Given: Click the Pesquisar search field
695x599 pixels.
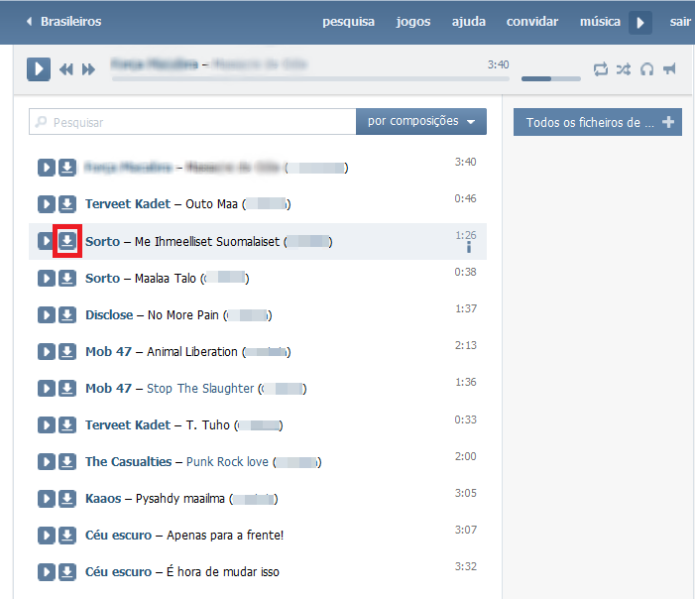Looking at the screenshot, I should coord(192,121).
